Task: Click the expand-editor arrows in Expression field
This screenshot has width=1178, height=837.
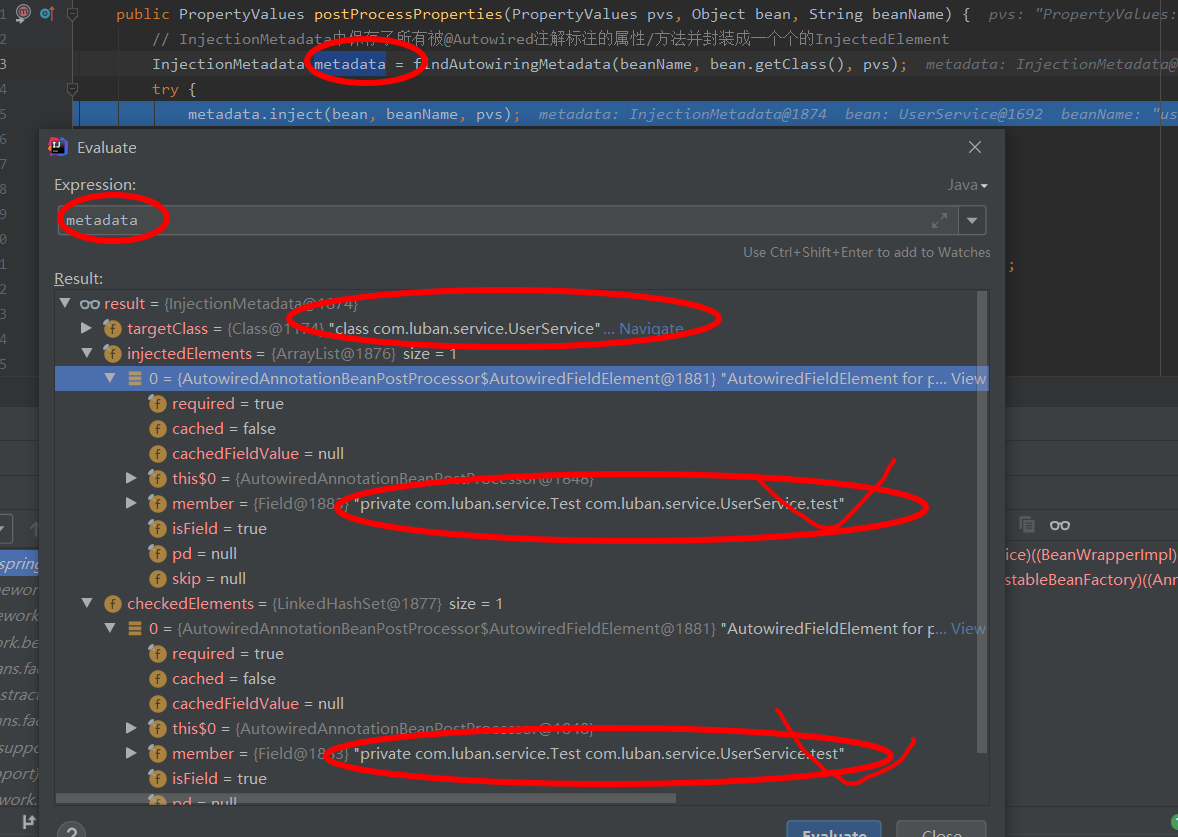Action: point(939,220)
